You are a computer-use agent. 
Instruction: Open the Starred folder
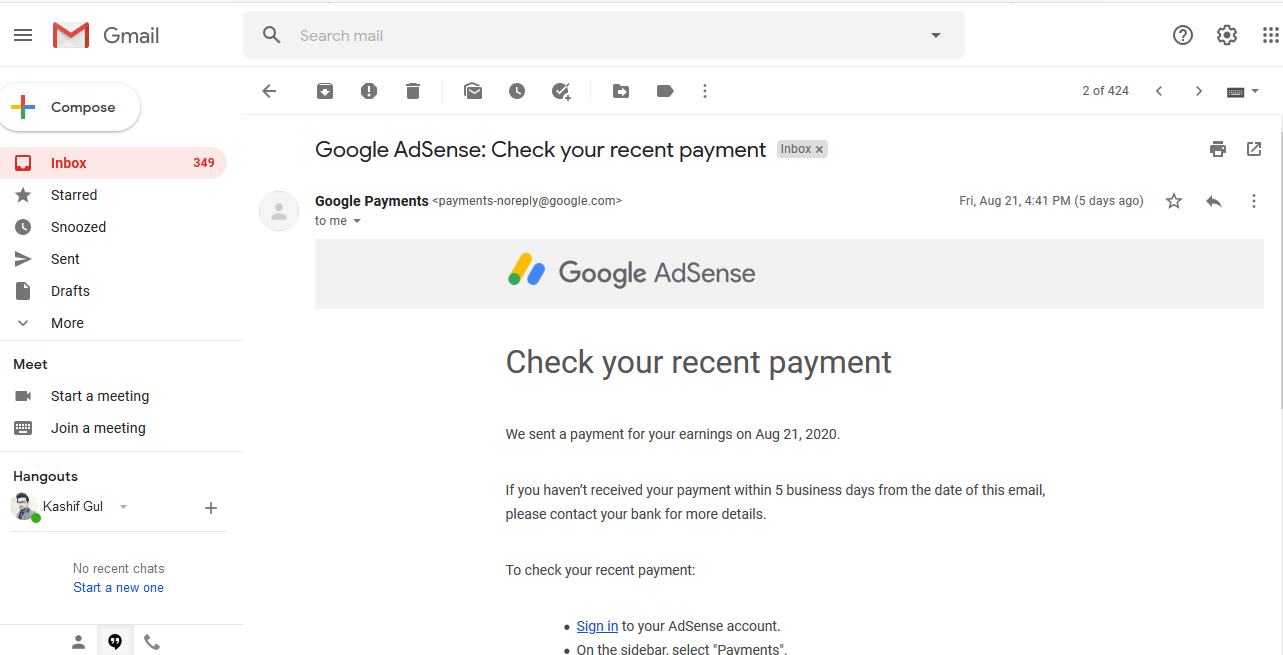[x=74, y=195]
